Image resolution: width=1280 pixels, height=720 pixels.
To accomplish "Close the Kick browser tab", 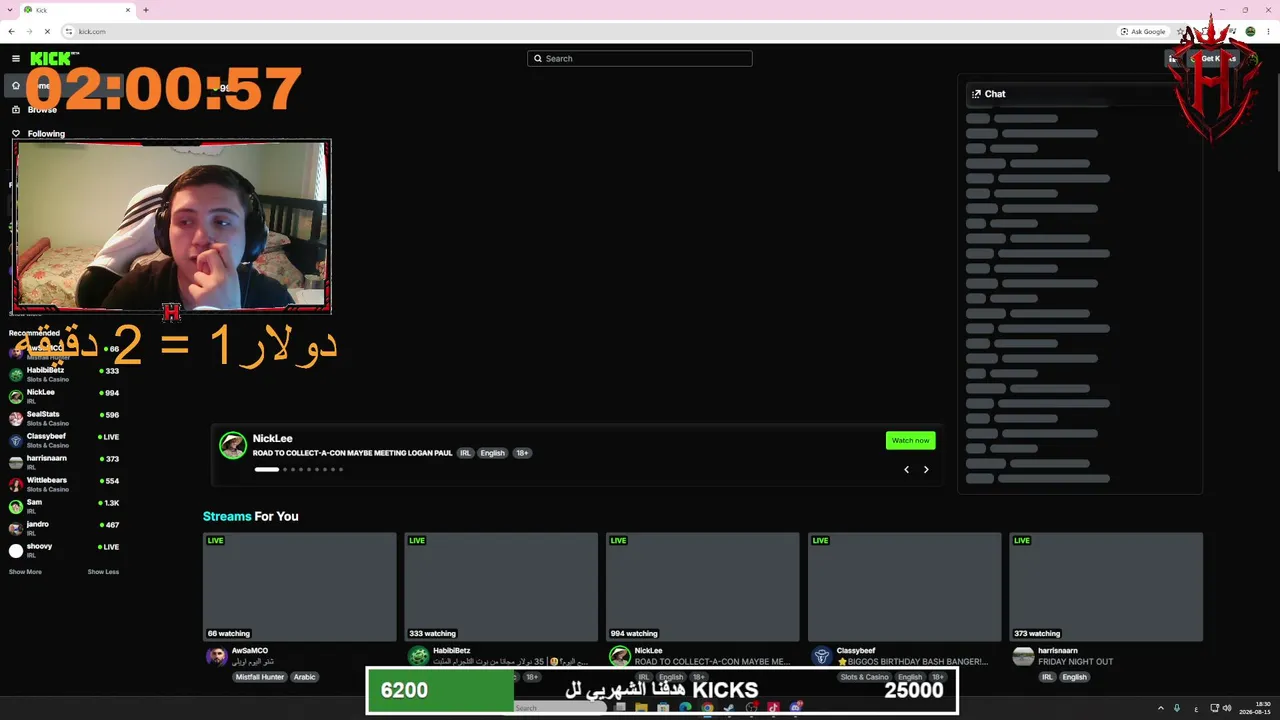I will pyautogui.click(x=128, y=10).
